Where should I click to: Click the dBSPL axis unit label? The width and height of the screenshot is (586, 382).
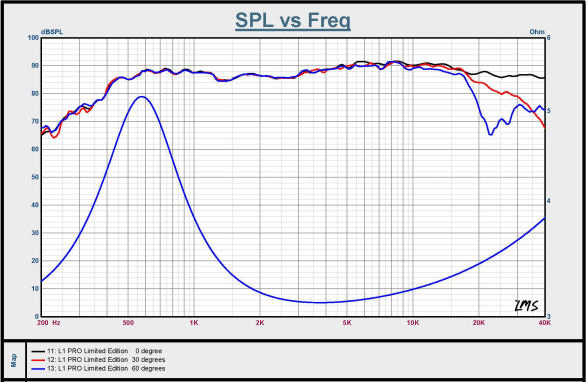(52, 32)
